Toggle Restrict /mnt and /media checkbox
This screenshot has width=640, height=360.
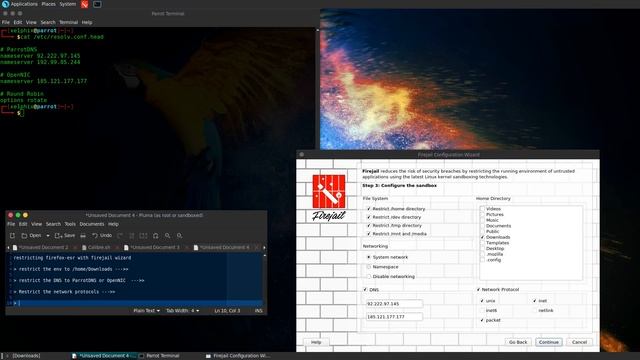tap(369, 234)
